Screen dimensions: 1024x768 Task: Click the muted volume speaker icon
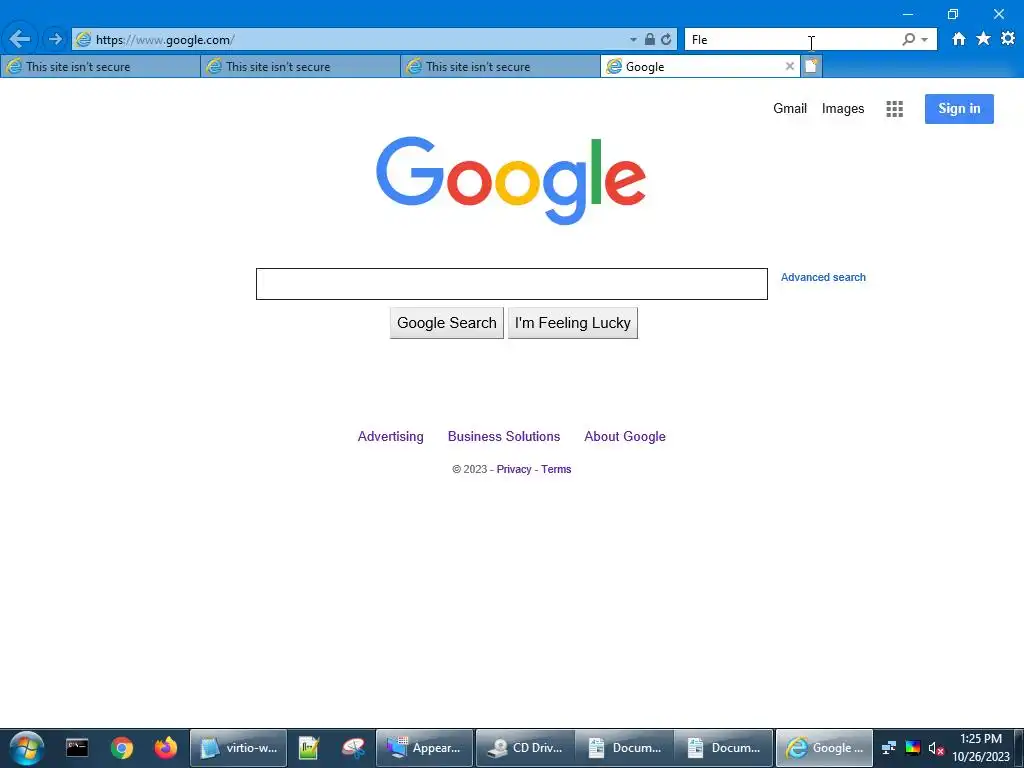click(x=936, y=748)
